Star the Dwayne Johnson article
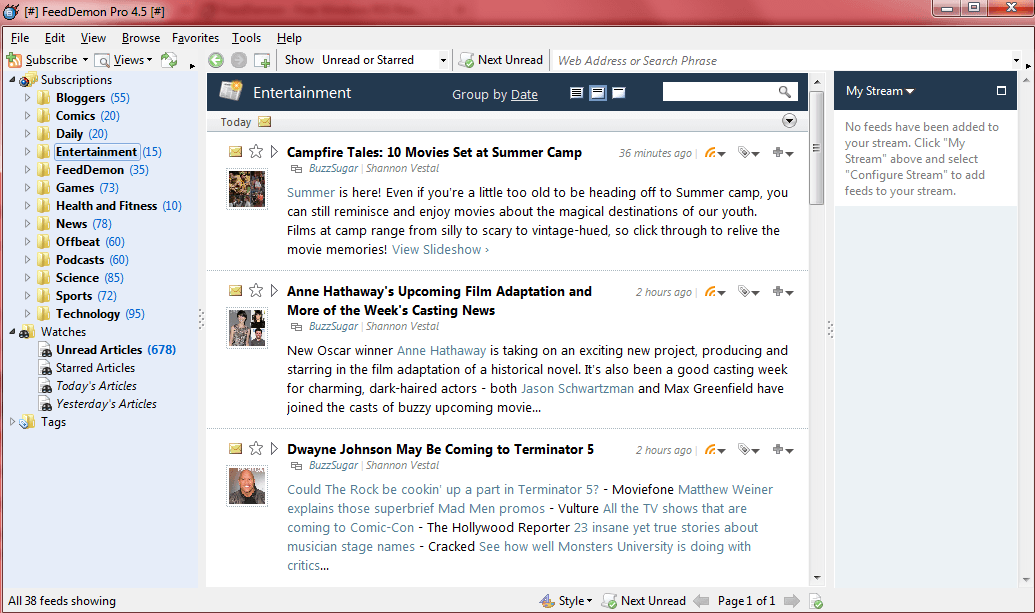The image size is (1035, 613). pos(256,449)
